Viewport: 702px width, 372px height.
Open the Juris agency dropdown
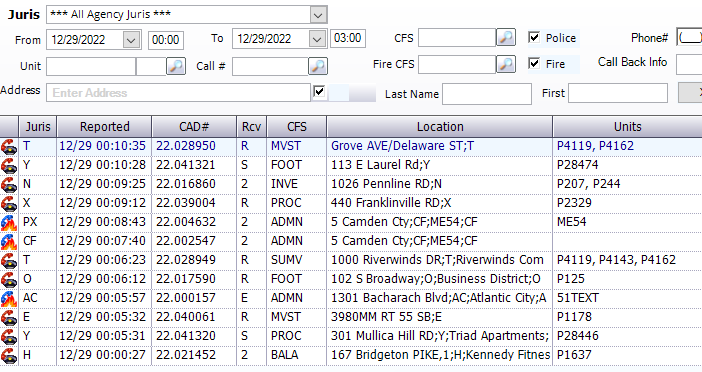pos(318,15)
